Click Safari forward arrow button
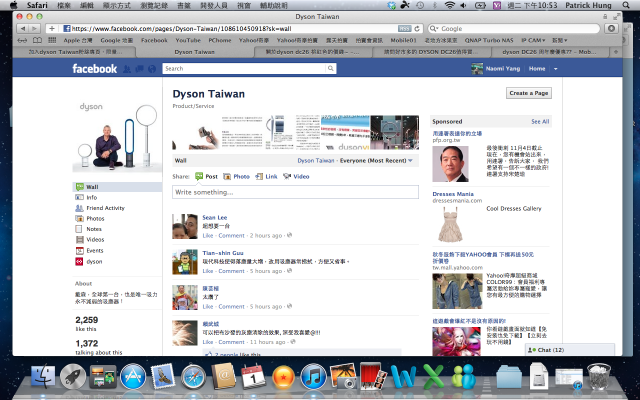The width and height of the screenshot is (640, 400). (35, 29)
